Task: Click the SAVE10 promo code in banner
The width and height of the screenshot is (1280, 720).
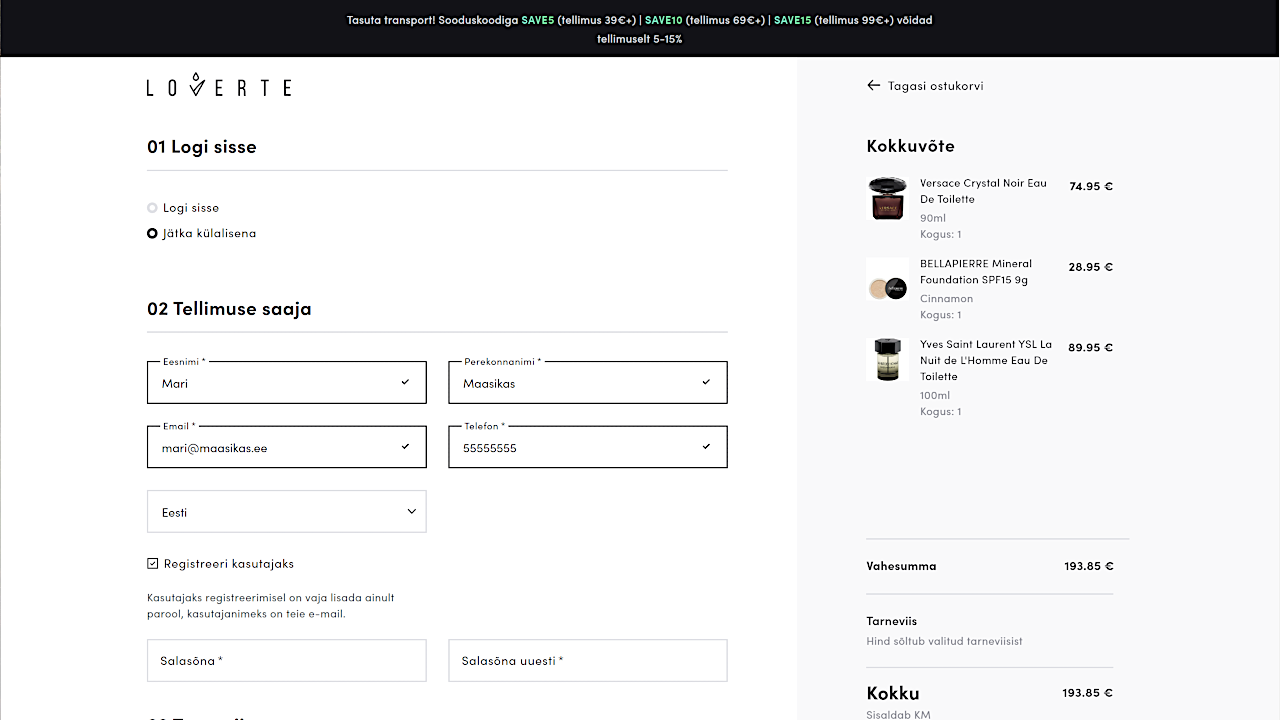Action: (x=663, y=20)
